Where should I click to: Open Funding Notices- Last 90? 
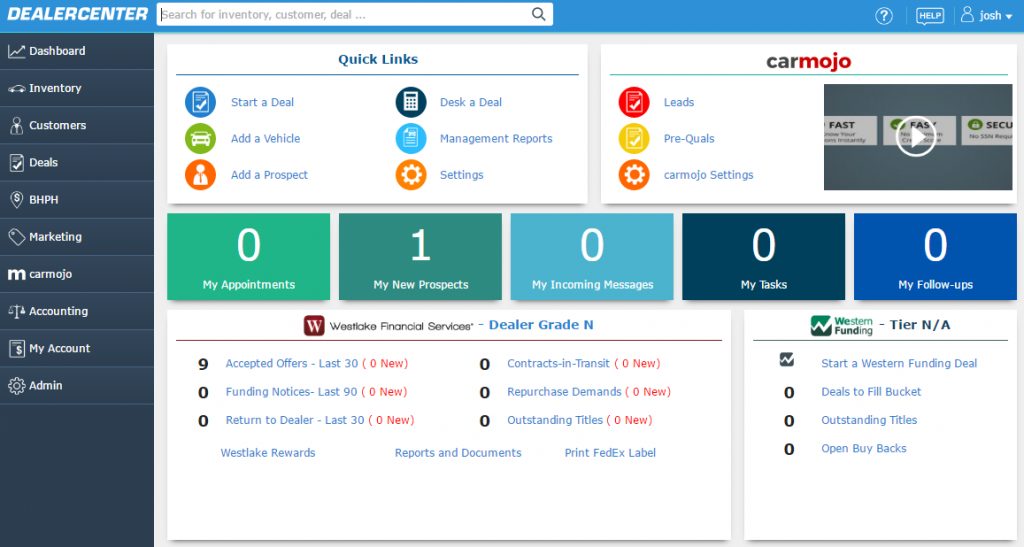point(291,392)
